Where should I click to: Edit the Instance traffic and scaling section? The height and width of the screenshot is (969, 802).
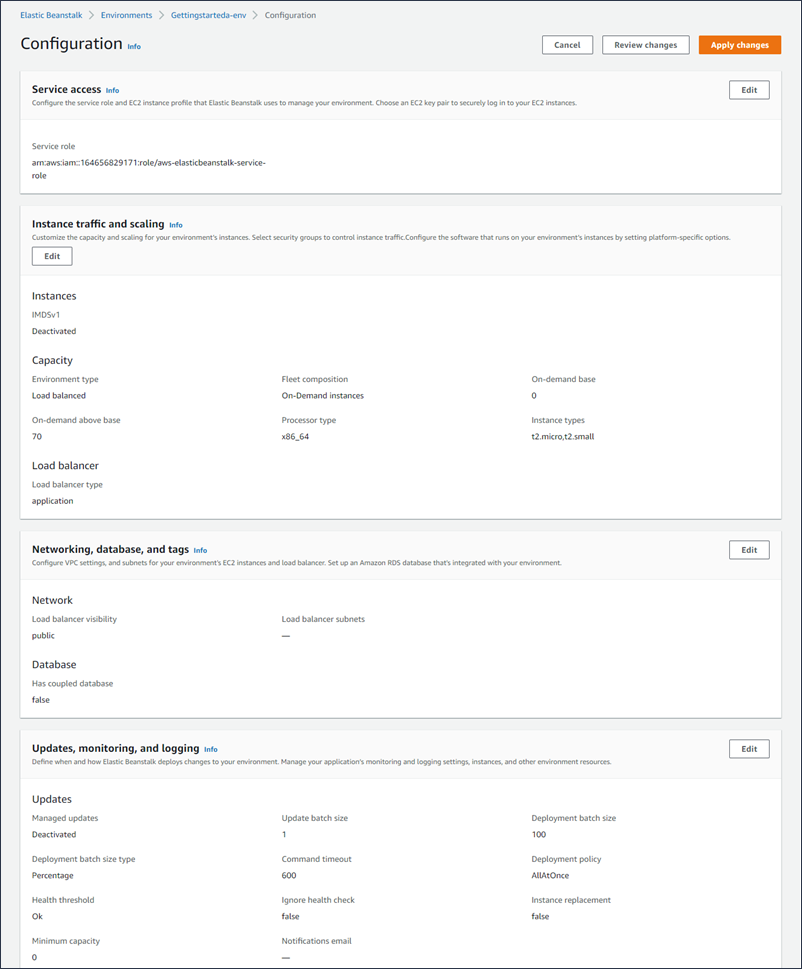[x=52, y=256]
